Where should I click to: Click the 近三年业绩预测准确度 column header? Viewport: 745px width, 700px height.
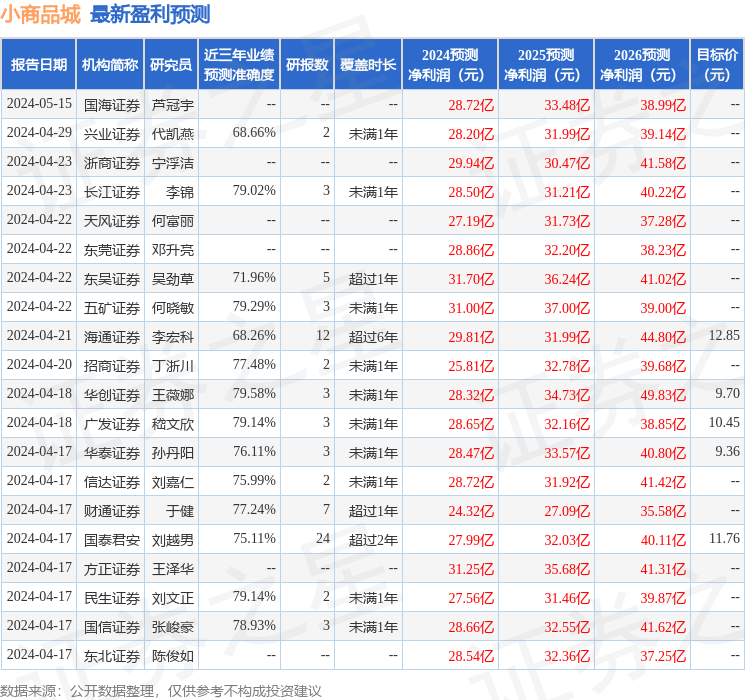239,65
